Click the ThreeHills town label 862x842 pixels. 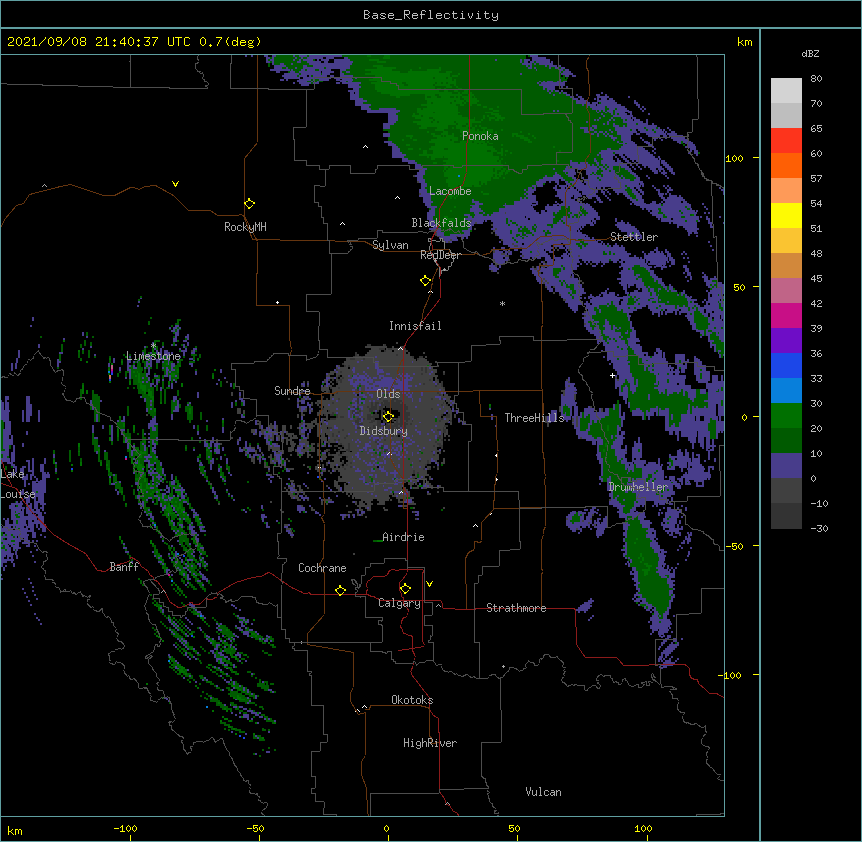coord(534,418)
